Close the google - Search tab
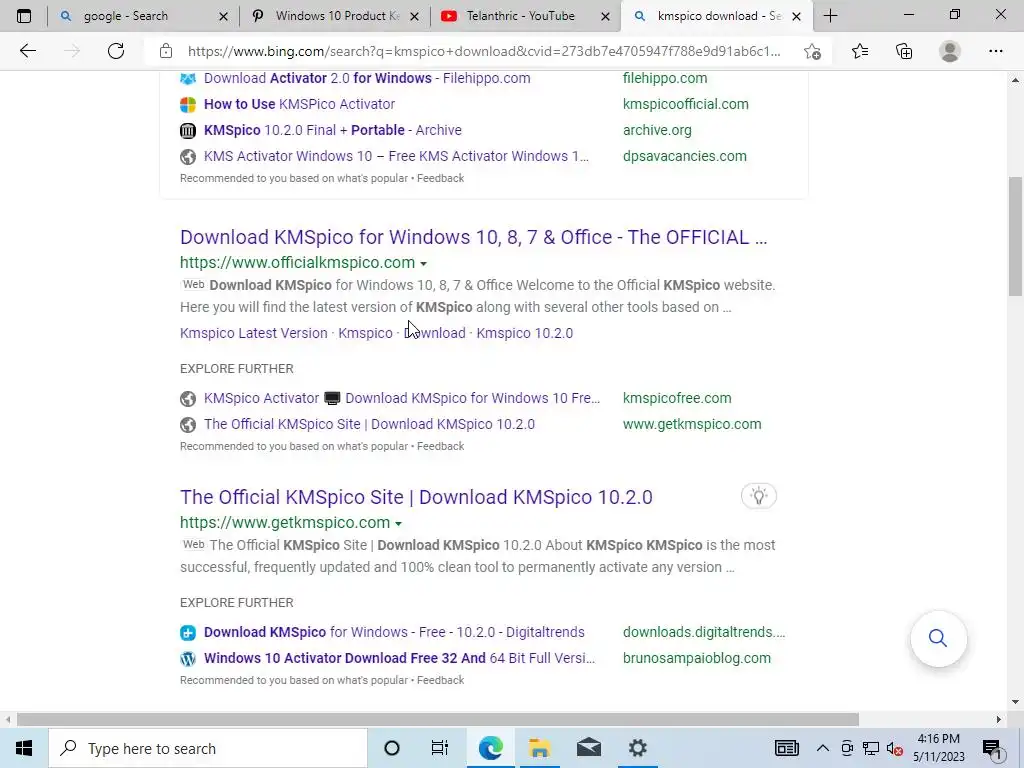Screen dimensions: 1024x768 (223, 16)
